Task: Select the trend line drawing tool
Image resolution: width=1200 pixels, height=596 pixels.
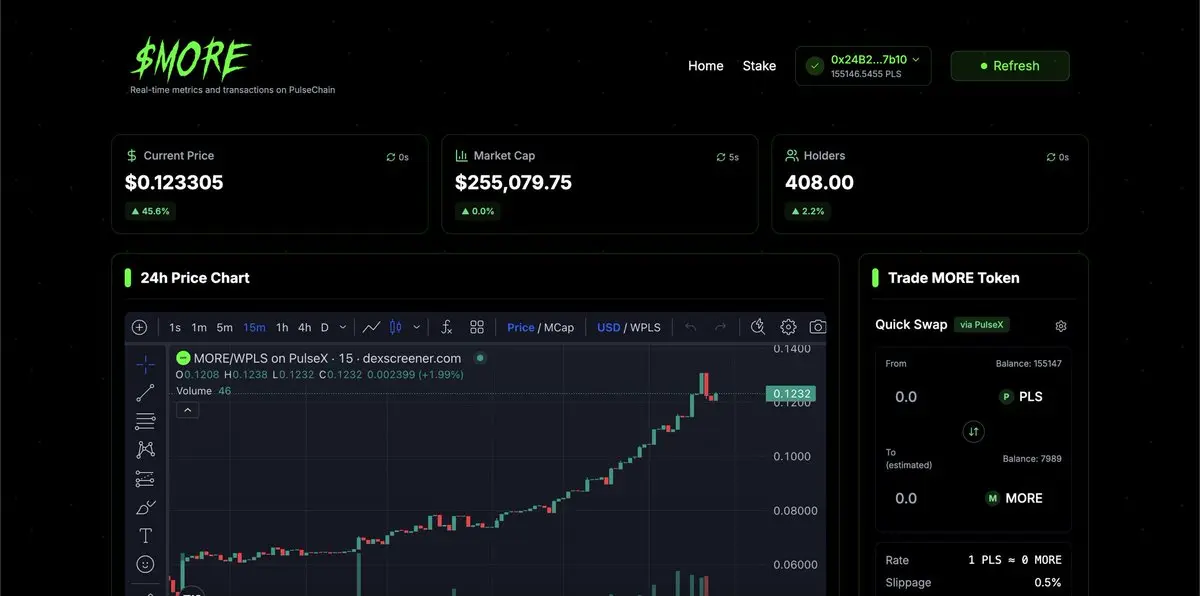Action: tap(145, 393)
